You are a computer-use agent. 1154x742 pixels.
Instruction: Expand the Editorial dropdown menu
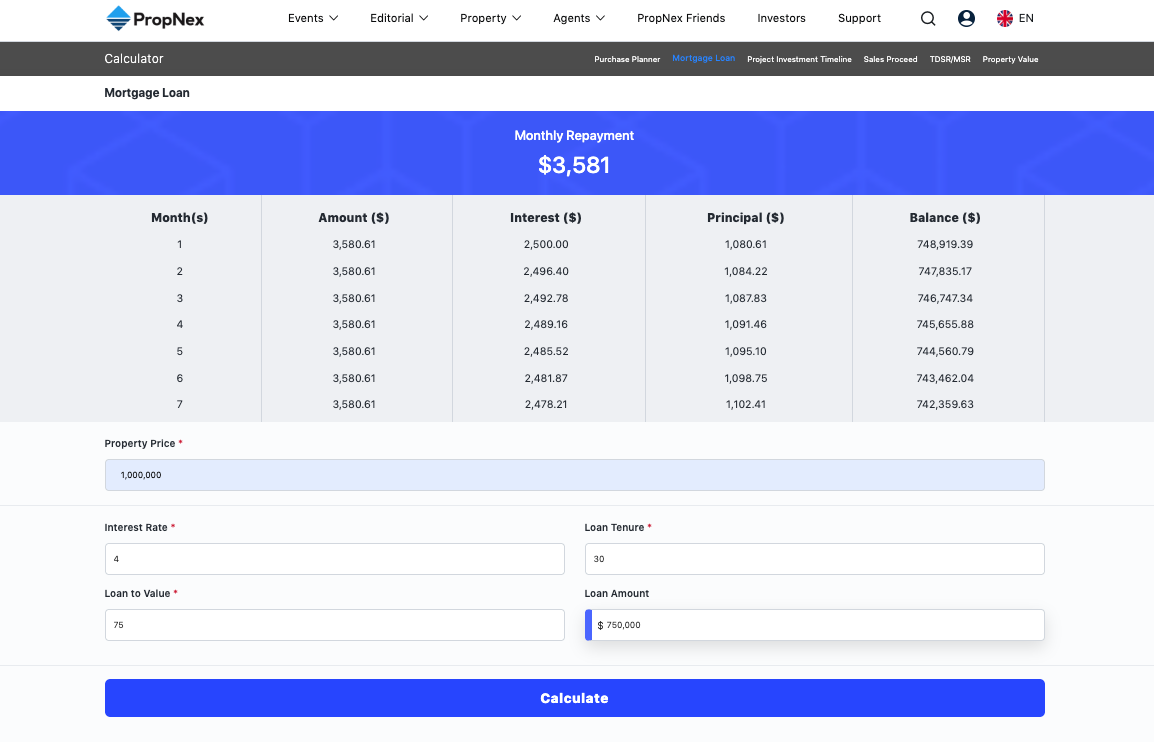[x=399, y=18]
